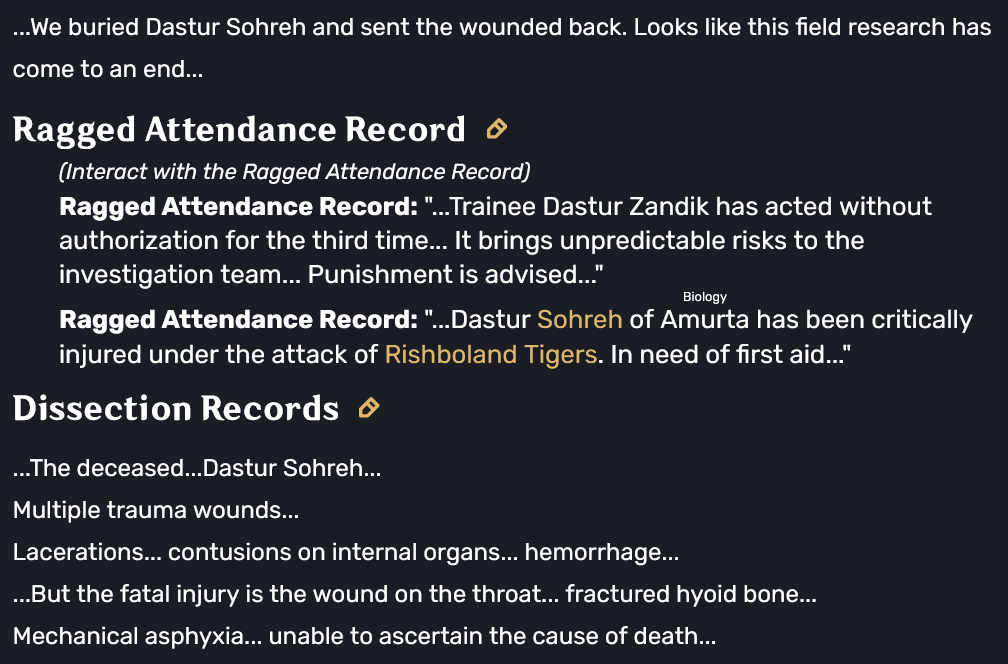Click the Dissection Records heading

point(176,408)
